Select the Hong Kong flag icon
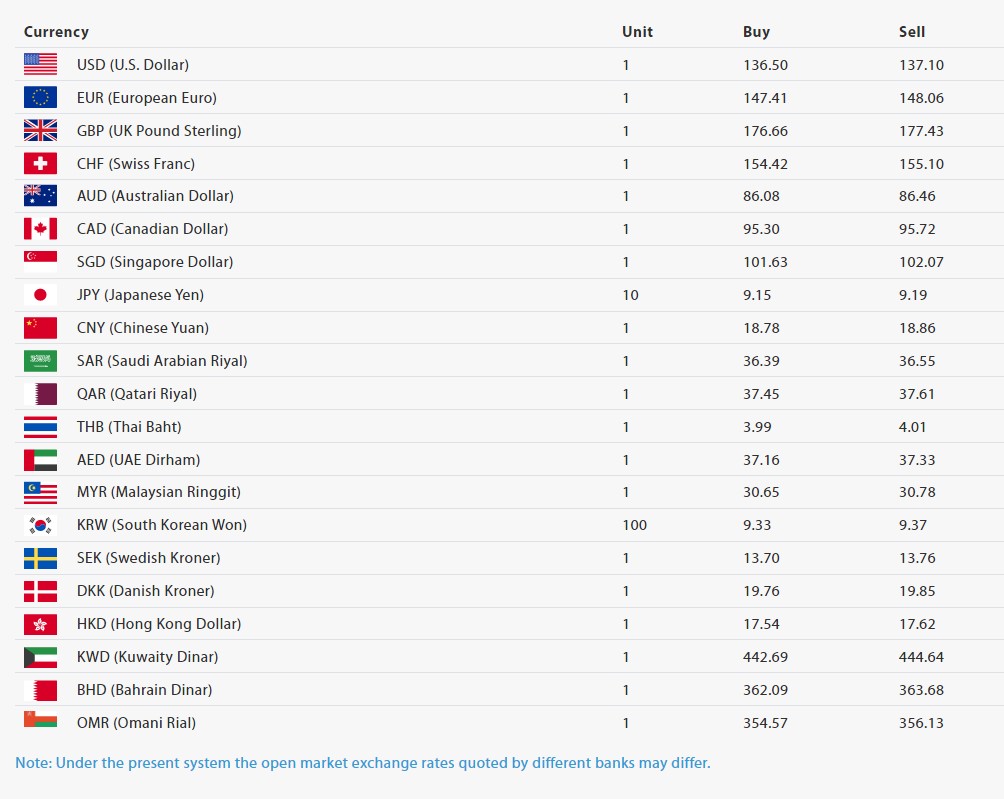 (x=40, y=624)
